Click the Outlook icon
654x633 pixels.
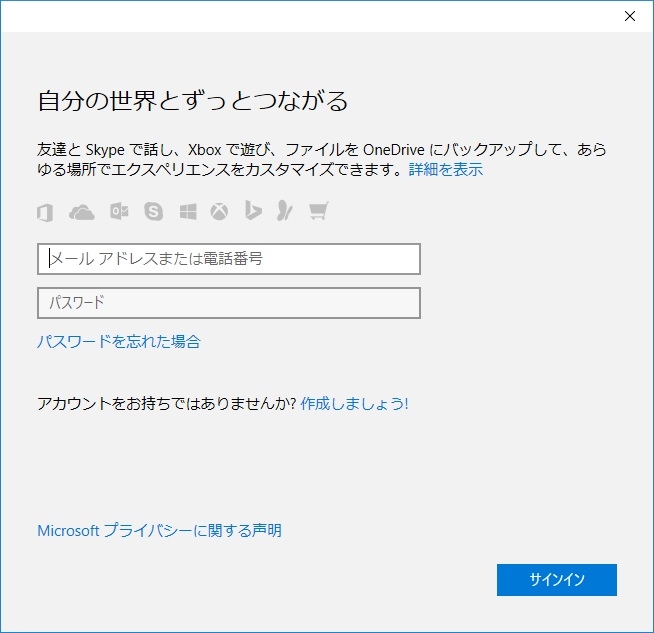pos(119,212)
